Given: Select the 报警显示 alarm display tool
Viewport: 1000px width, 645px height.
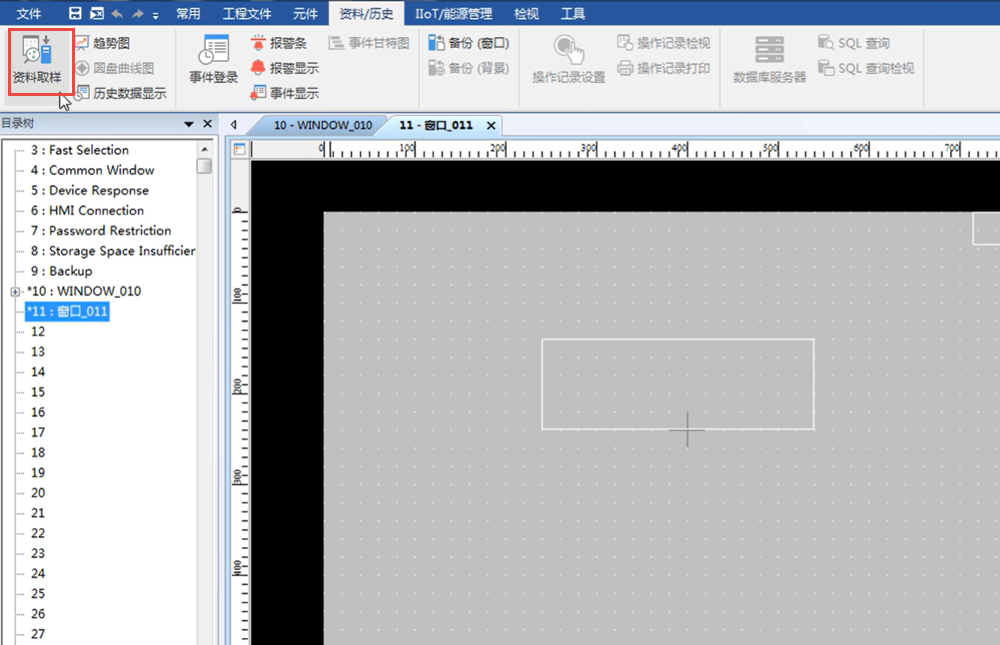Looking at the screenshot, I should point(284,68).
